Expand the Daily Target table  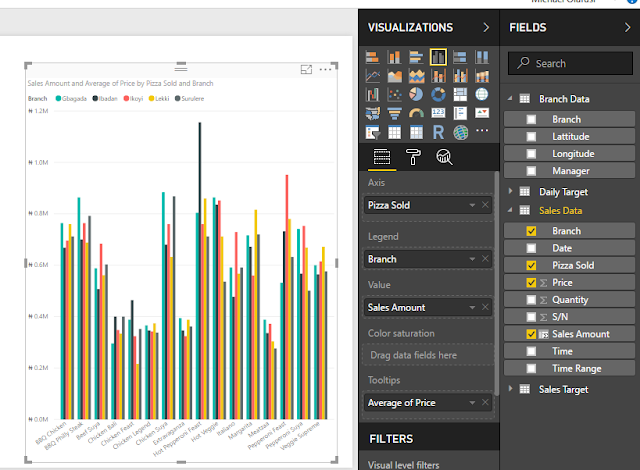click(x=510, y=191)
